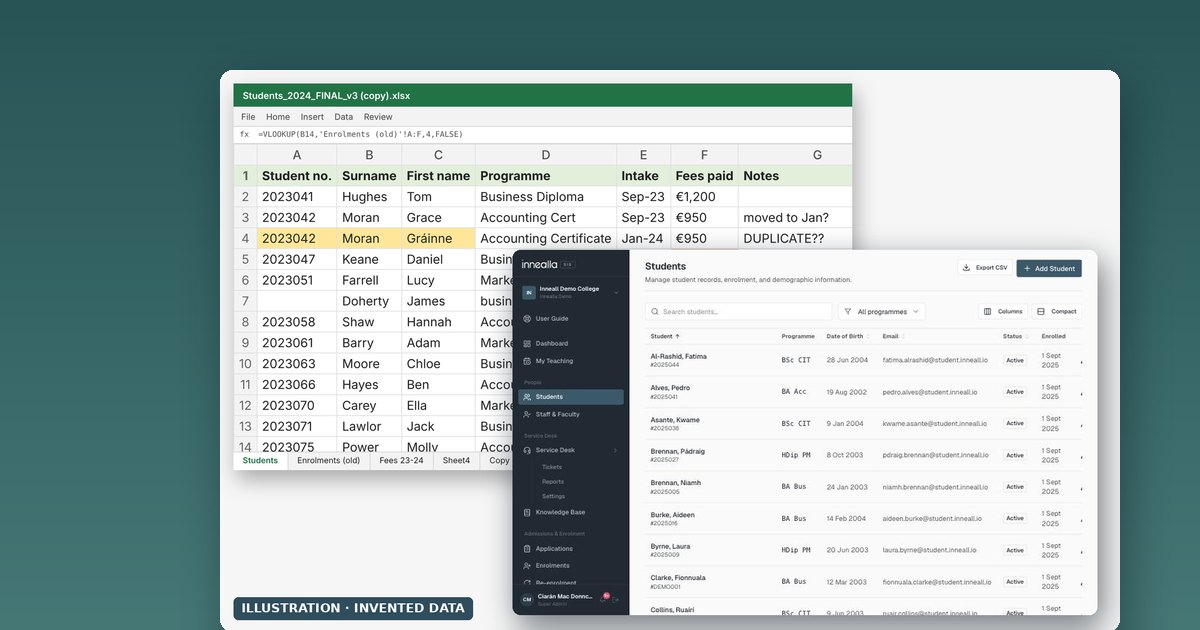Switch to the Enrolments (old) sheet tab

coord(329,461)
